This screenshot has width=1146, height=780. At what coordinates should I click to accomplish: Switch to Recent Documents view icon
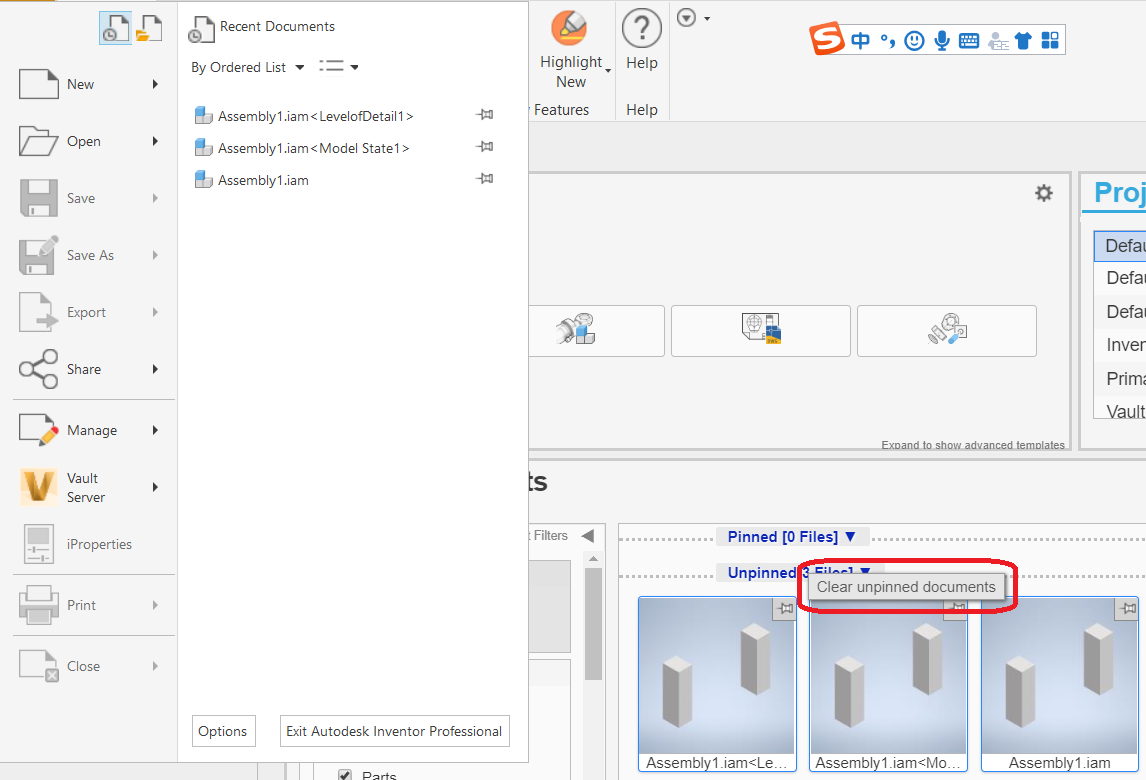coord(115,28)
